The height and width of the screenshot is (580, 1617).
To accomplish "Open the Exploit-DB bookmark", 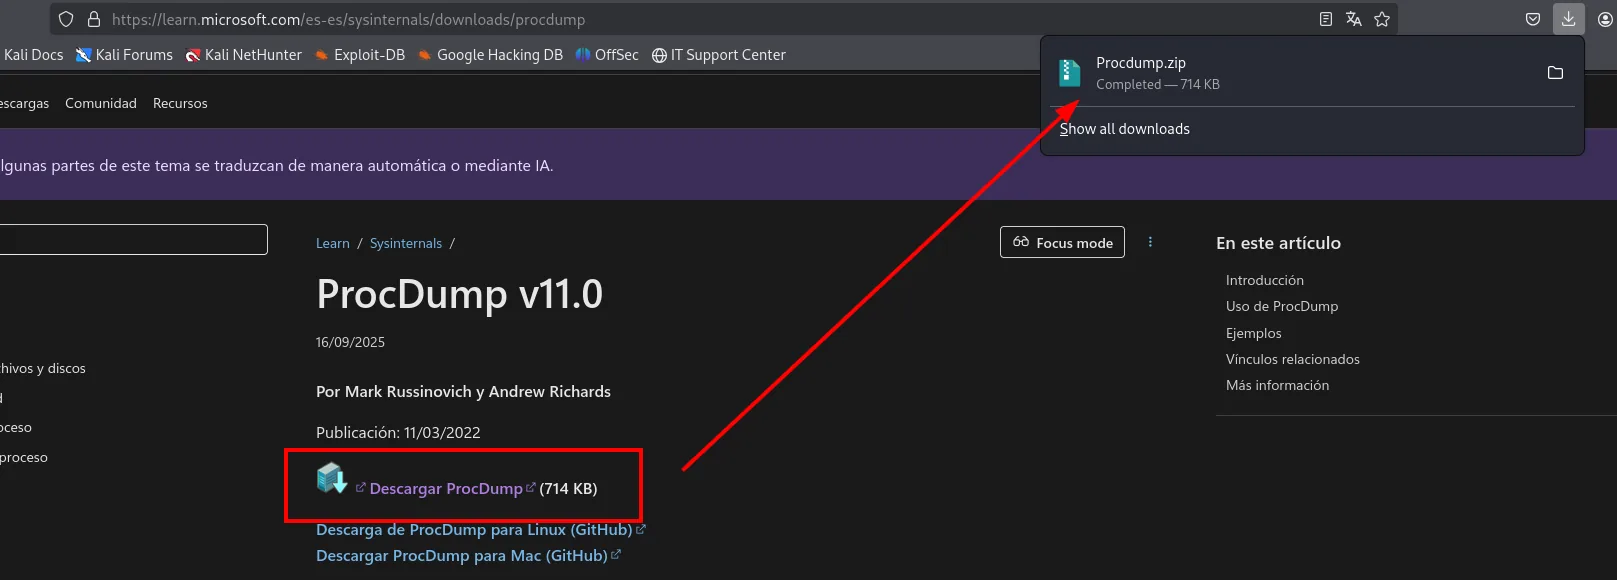I will [360, 55].
